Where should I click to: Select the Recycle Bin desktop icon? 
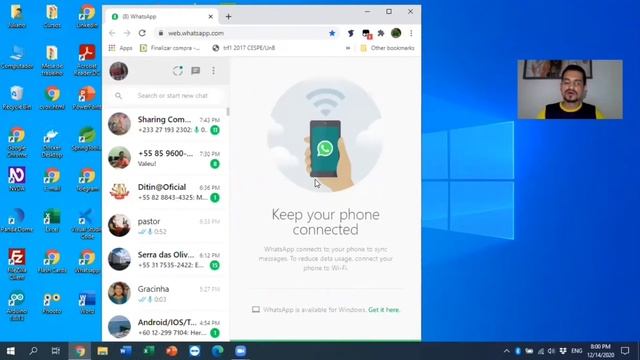(x=17, y=98)
